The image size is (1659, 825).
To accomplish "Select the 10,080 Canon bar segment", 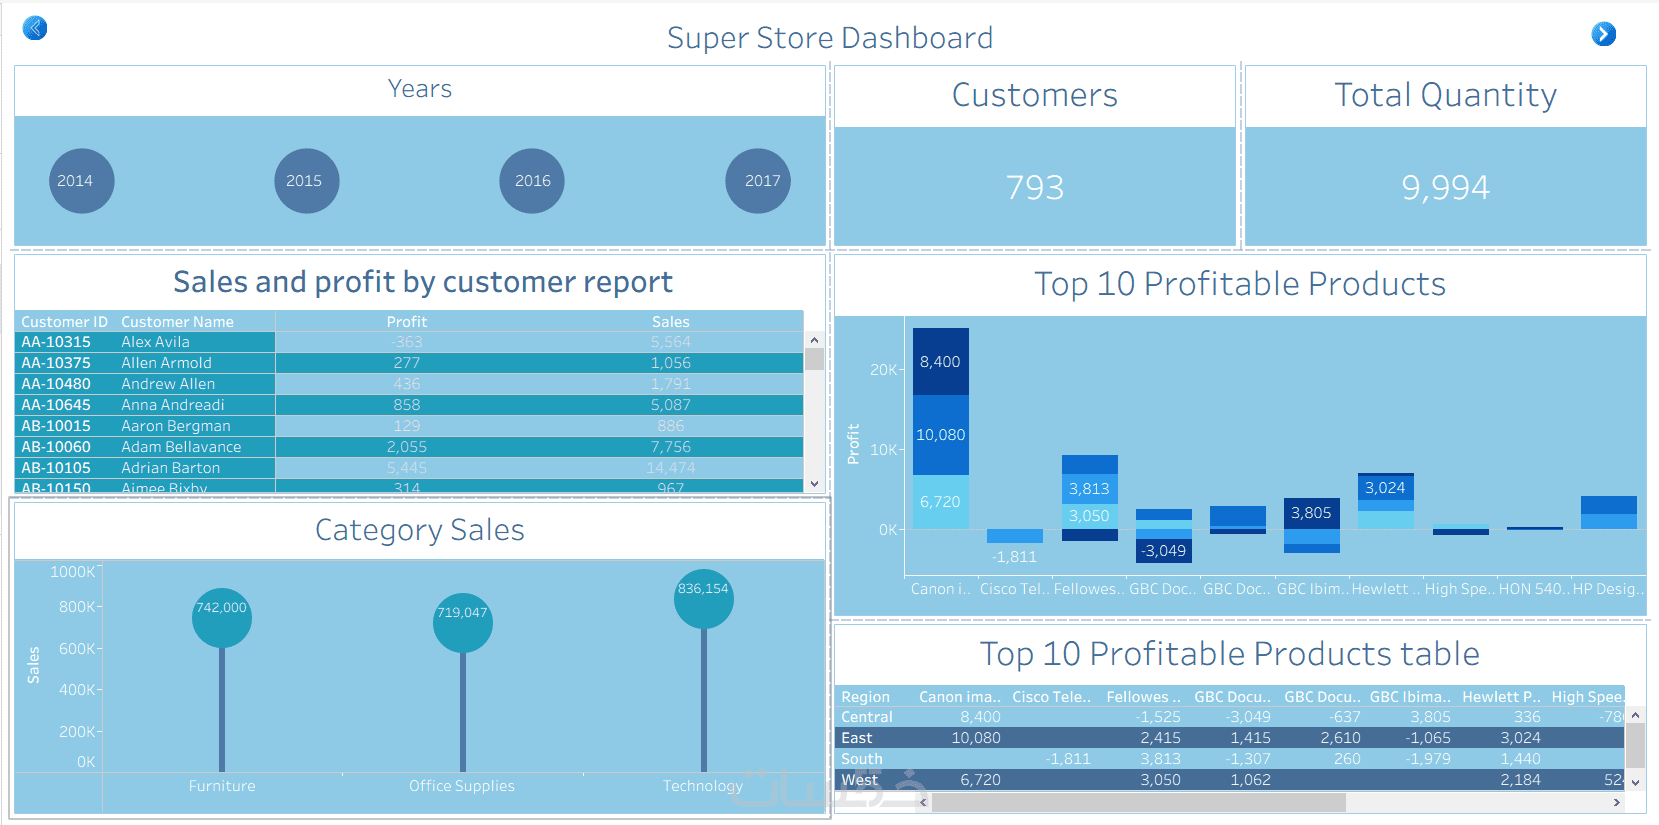I will [x=941, y=435].
